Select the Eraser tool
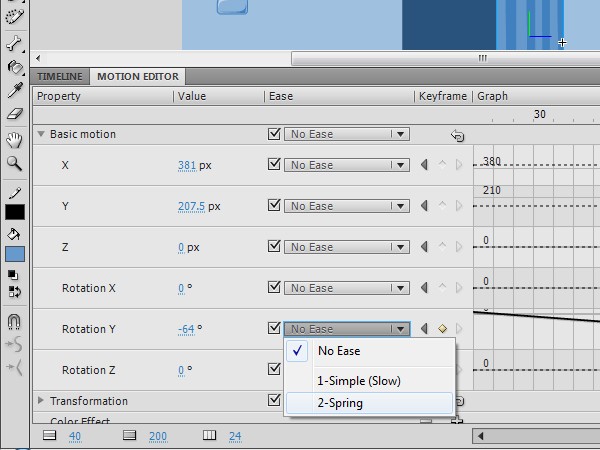The height and width of the screenshot is (450, 600). (x=14, y=113)
